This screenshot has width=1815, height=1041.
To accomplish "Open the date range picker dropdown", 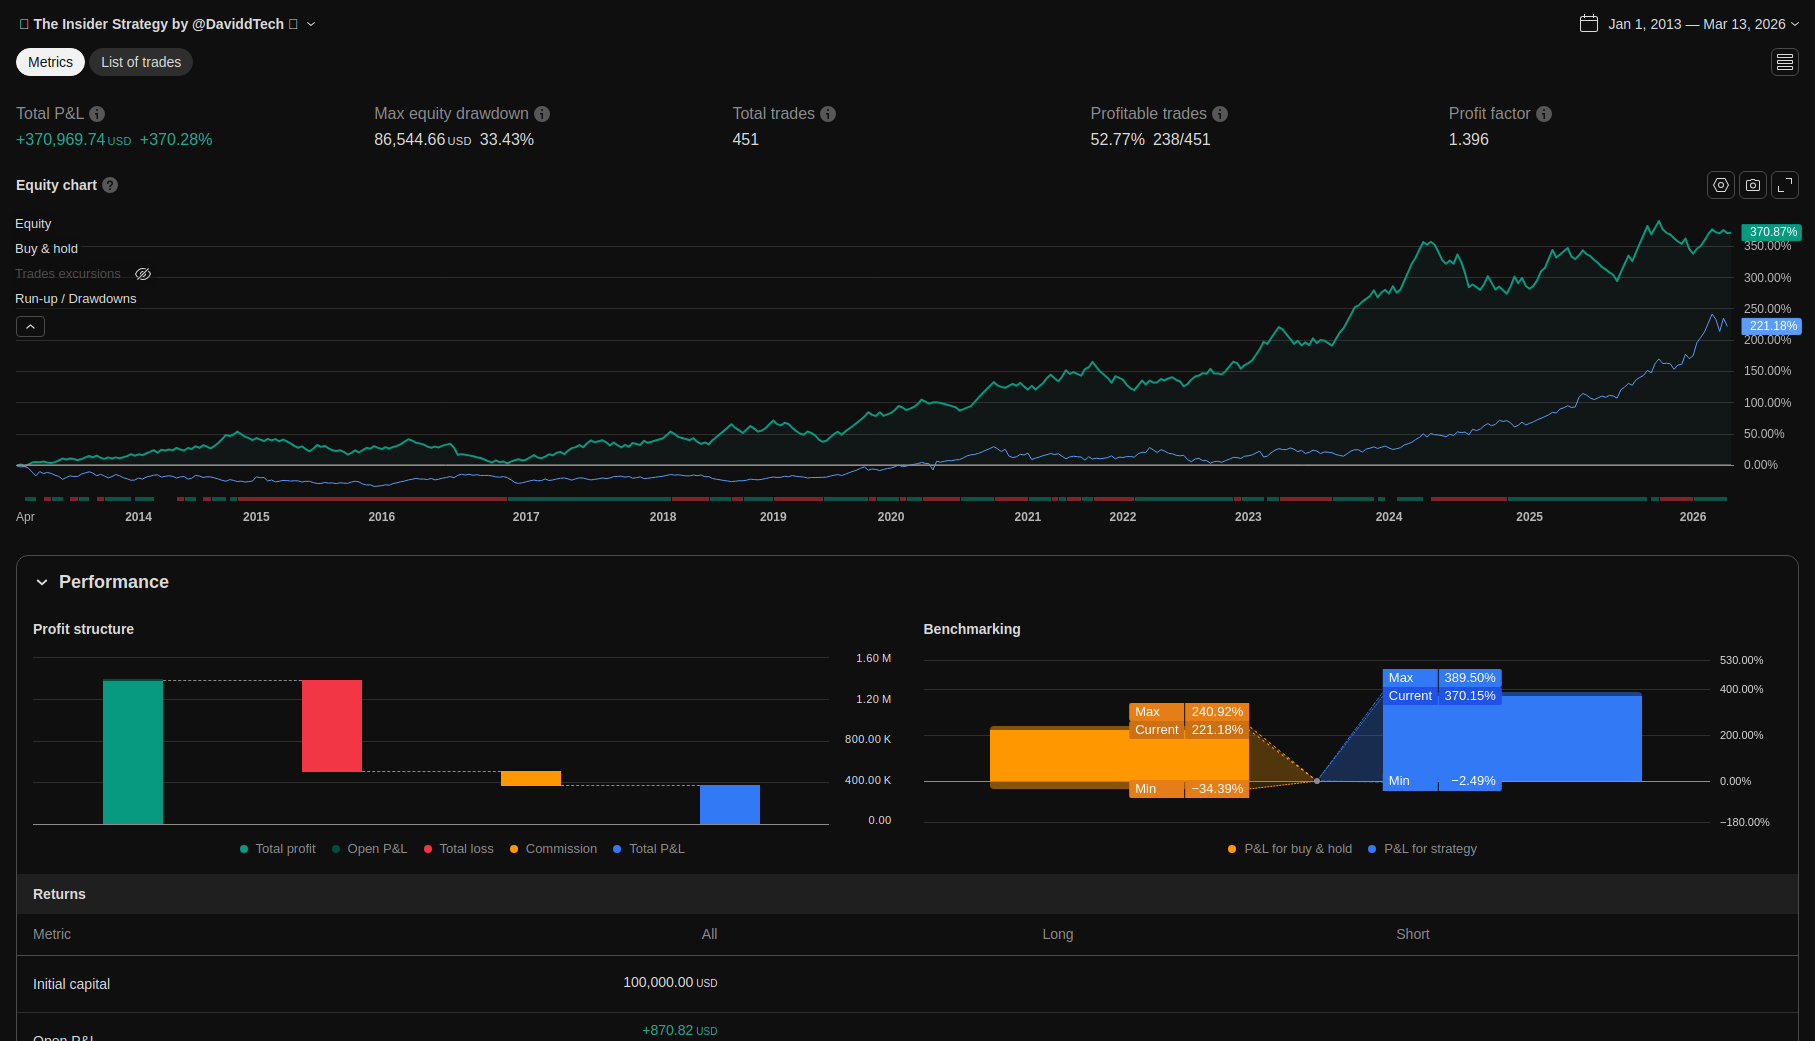I will (x=1689, y=24).
